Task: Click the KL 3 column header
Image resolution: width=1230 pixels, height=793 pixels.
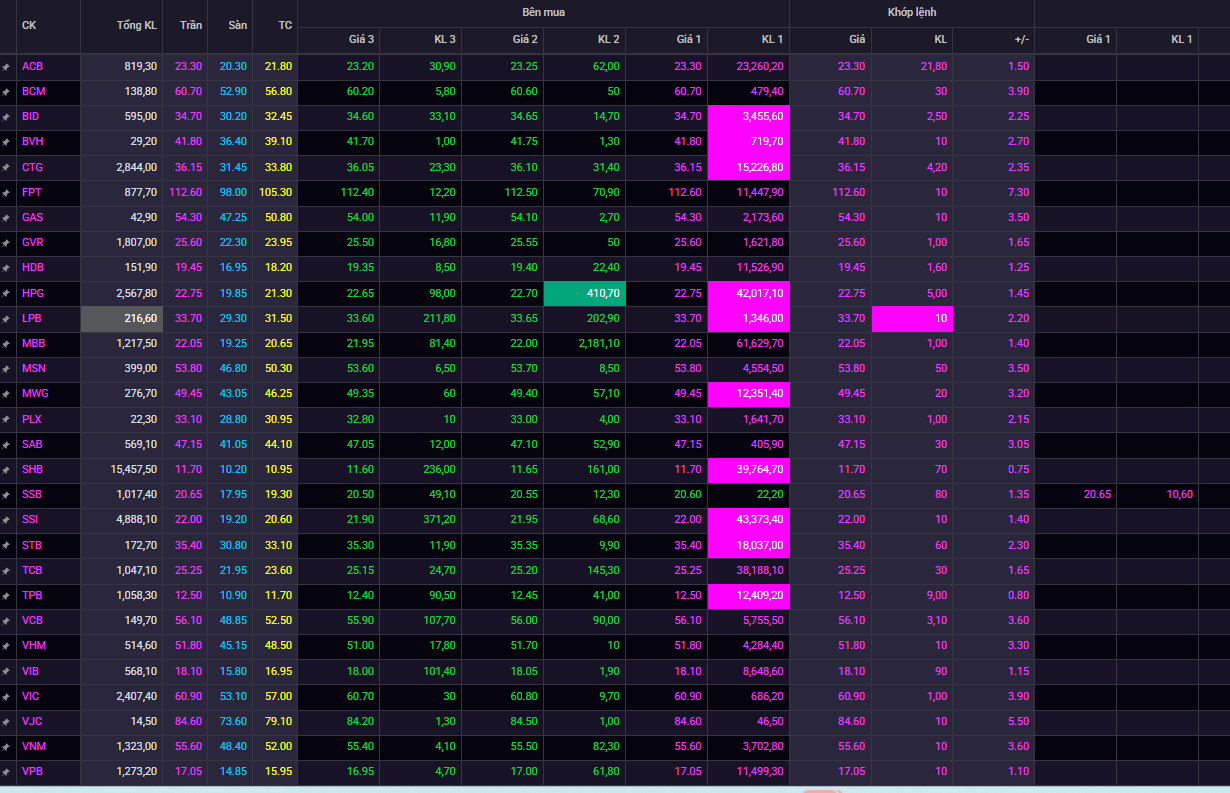Action: [x=445, y=39]
